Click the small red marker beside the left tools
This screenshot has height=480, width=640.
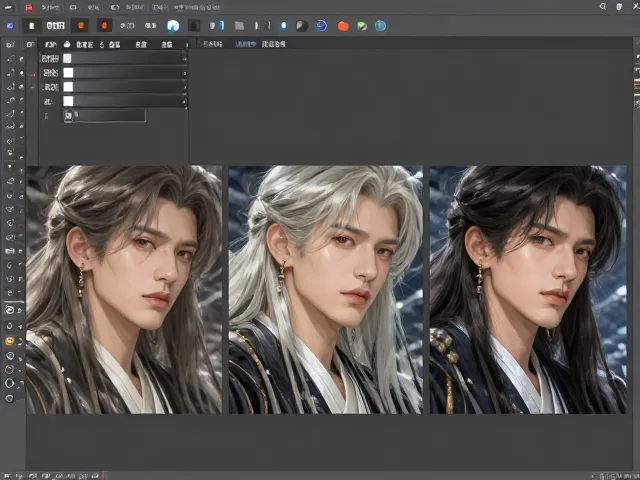[x=32, y=75]
